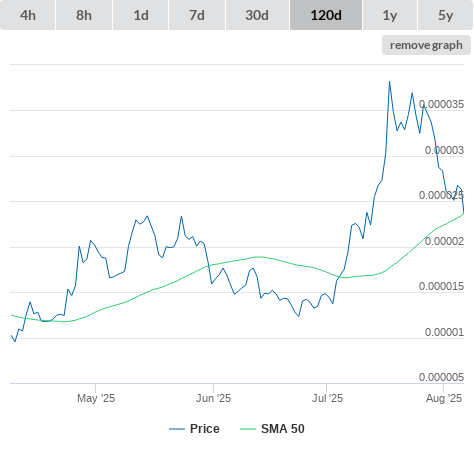Open the 30d chart view
The image size is (474, 455).
[x=257, y=15]
